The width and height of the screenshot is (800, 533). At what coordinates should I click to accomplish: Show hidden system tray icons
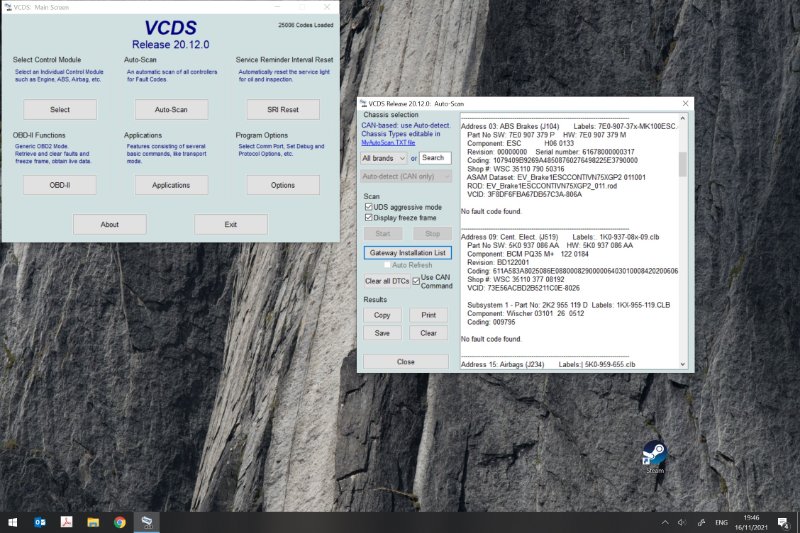[665, 522]
